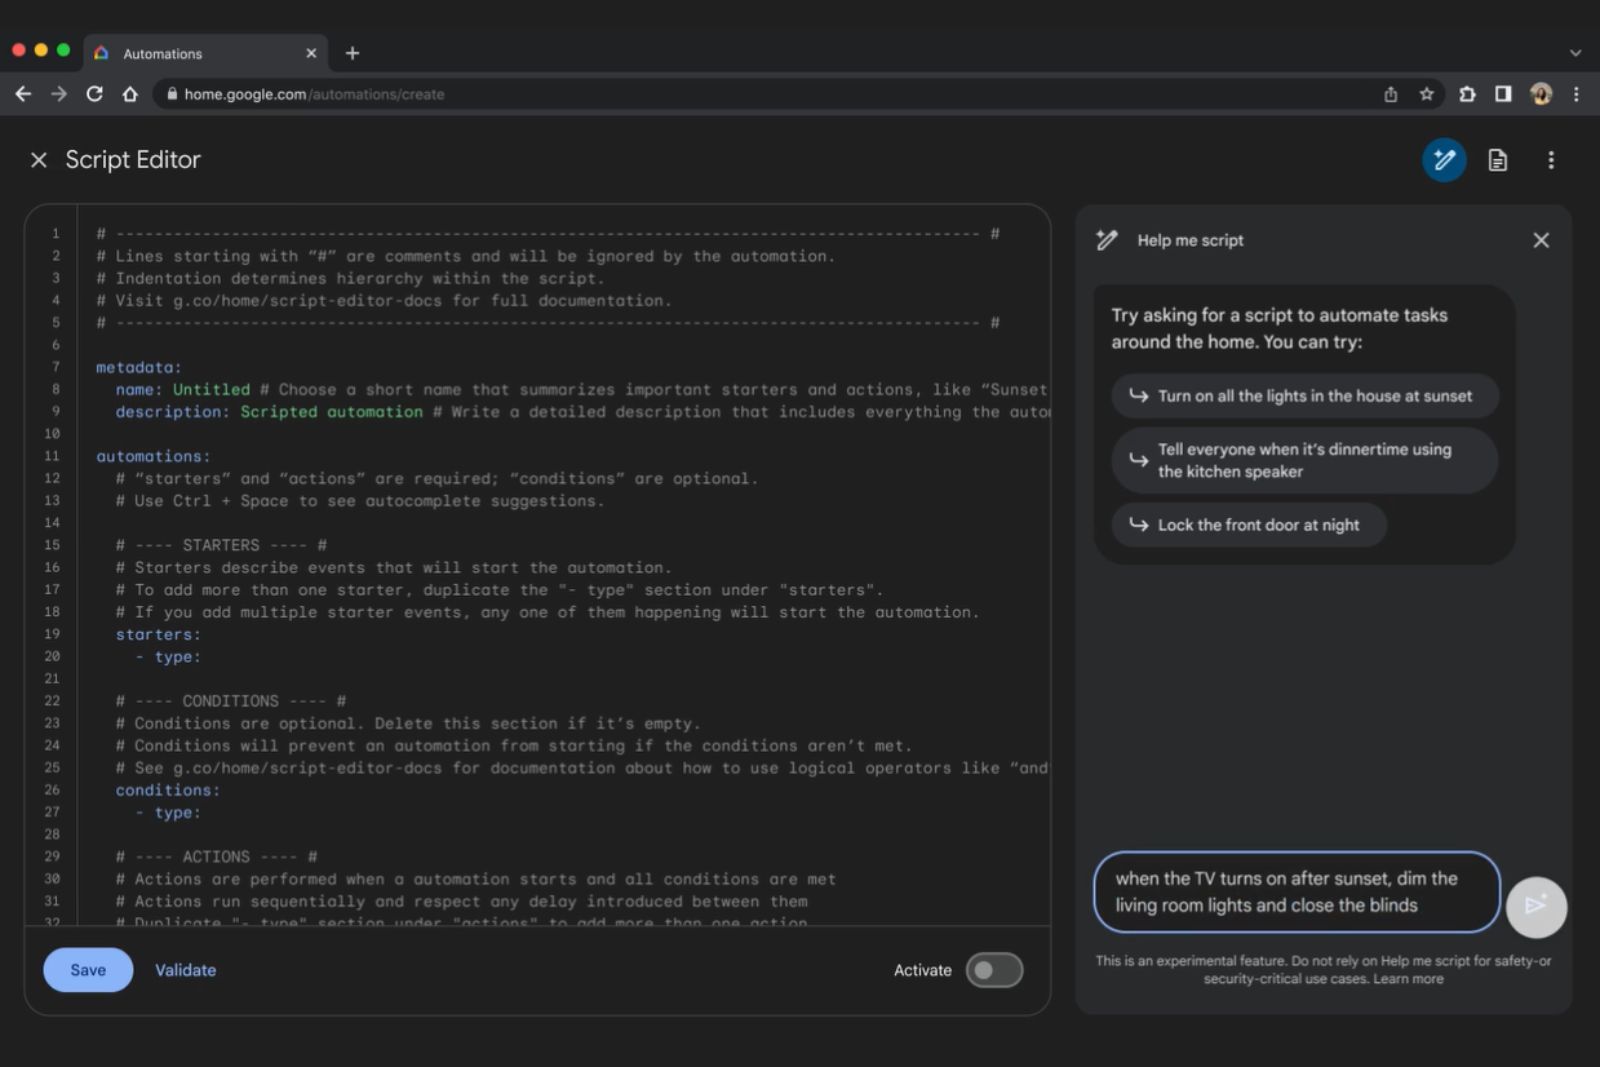Screen dimensions: 1600x1067
Task: Click the Chrome profile avatar
Action: pos(1541,94)
